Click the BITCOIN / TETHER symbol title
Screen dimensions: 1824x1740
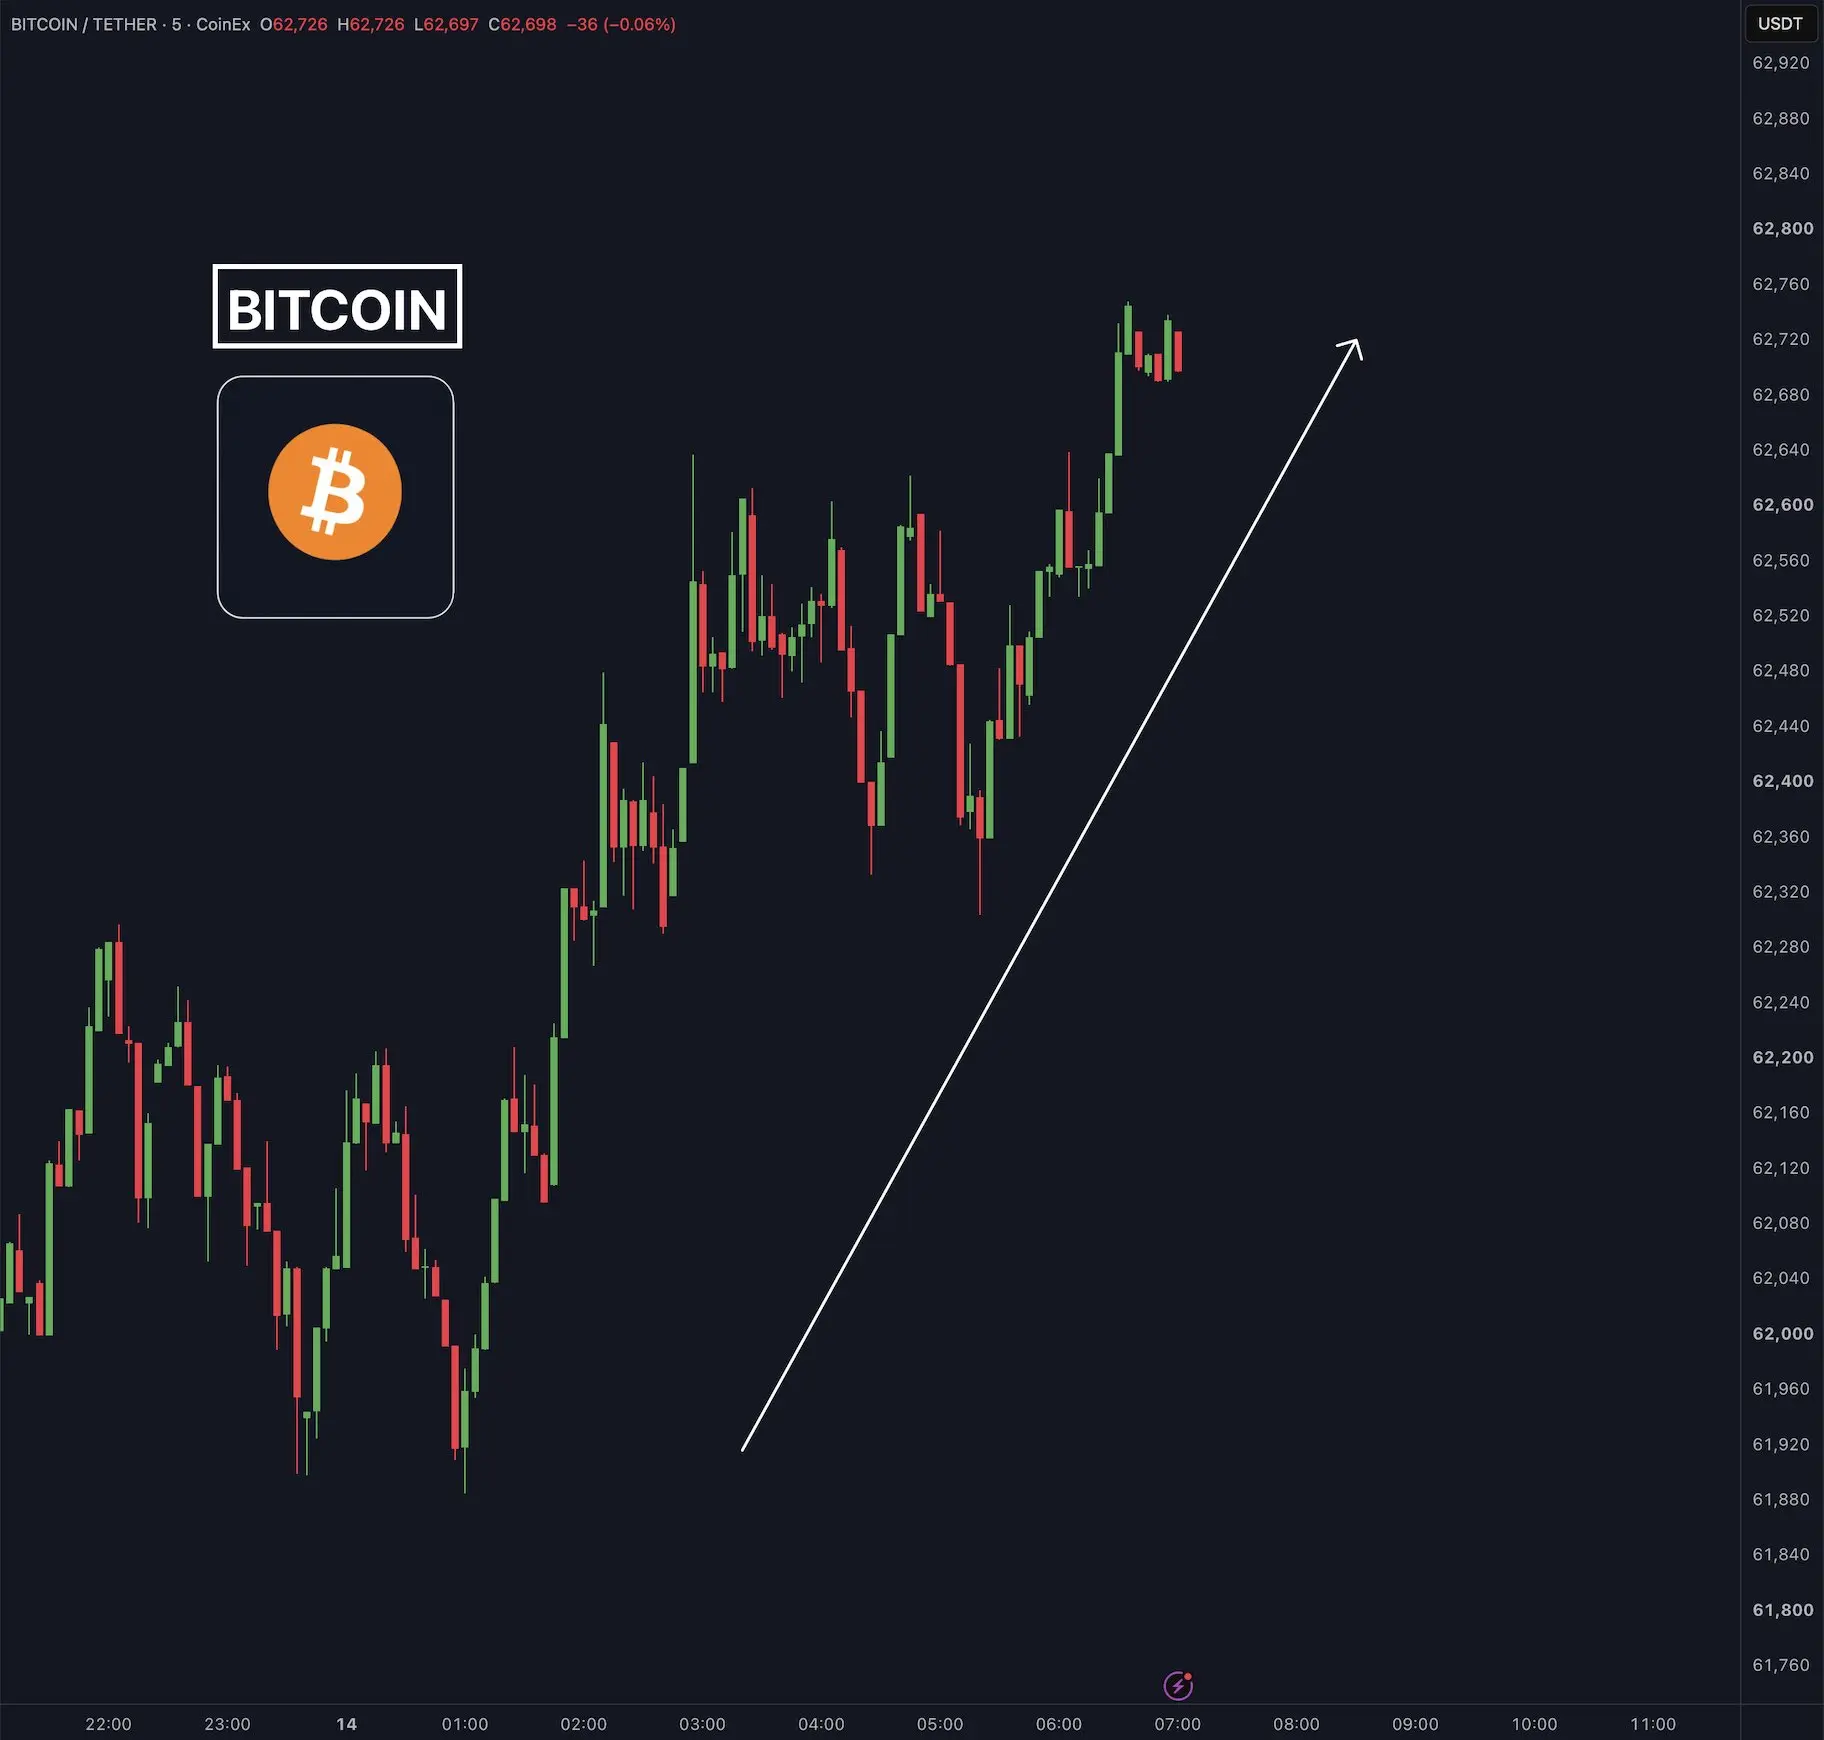click(x=84, y=24)
